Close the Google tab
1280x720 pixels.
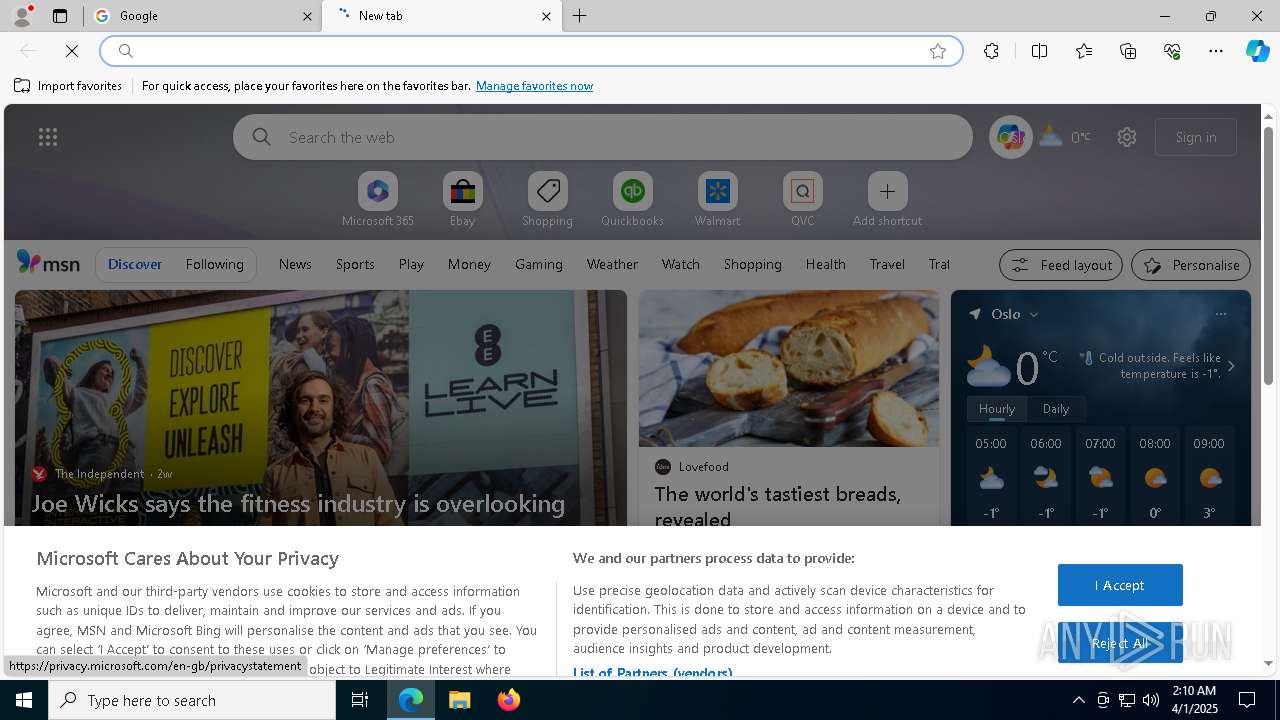(307, 16)
